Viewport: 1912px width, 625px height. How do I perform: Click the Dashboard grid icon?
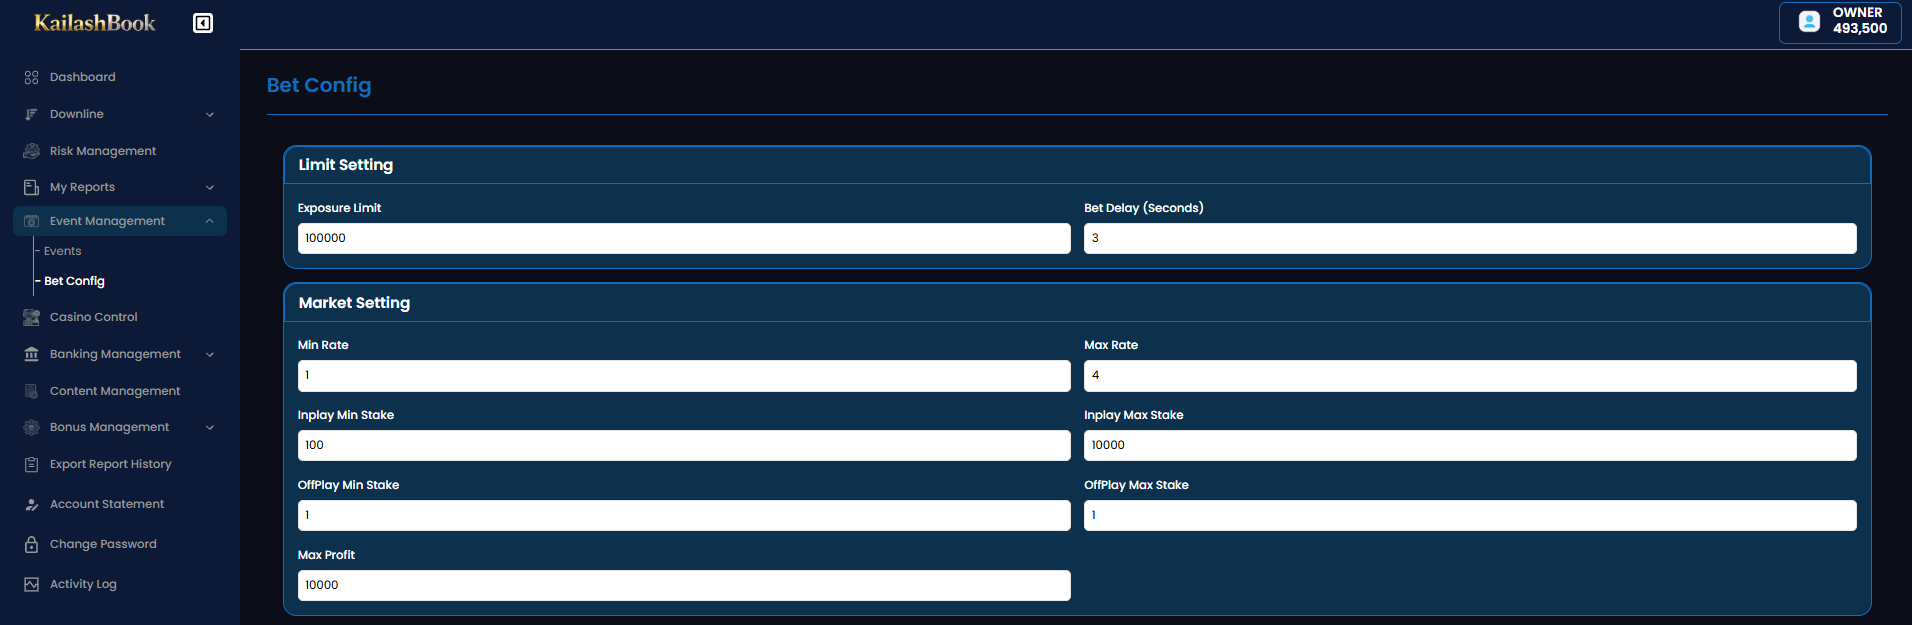click(32, 77)
